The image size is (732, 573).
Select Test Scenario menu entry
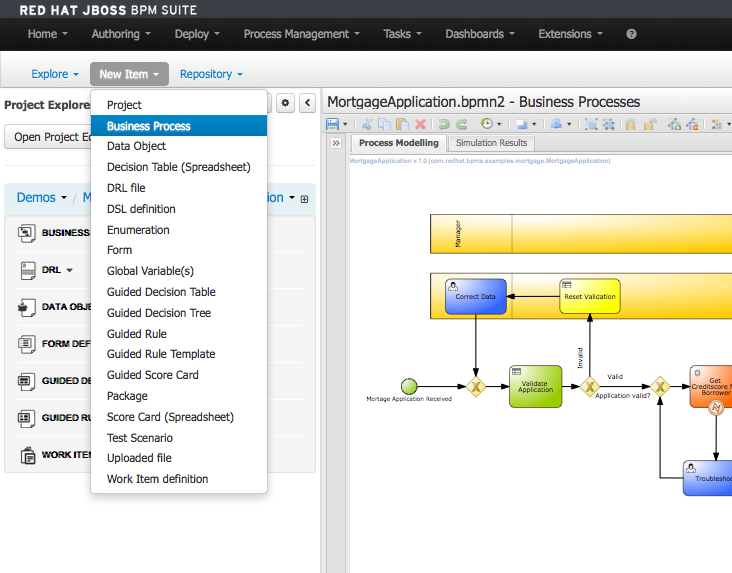pos(179,439)
